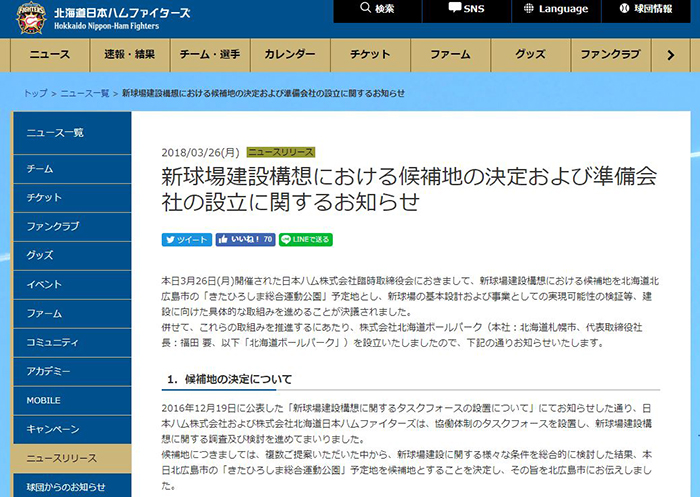Click トップ breadcrumb link

(x=35, y=93)
